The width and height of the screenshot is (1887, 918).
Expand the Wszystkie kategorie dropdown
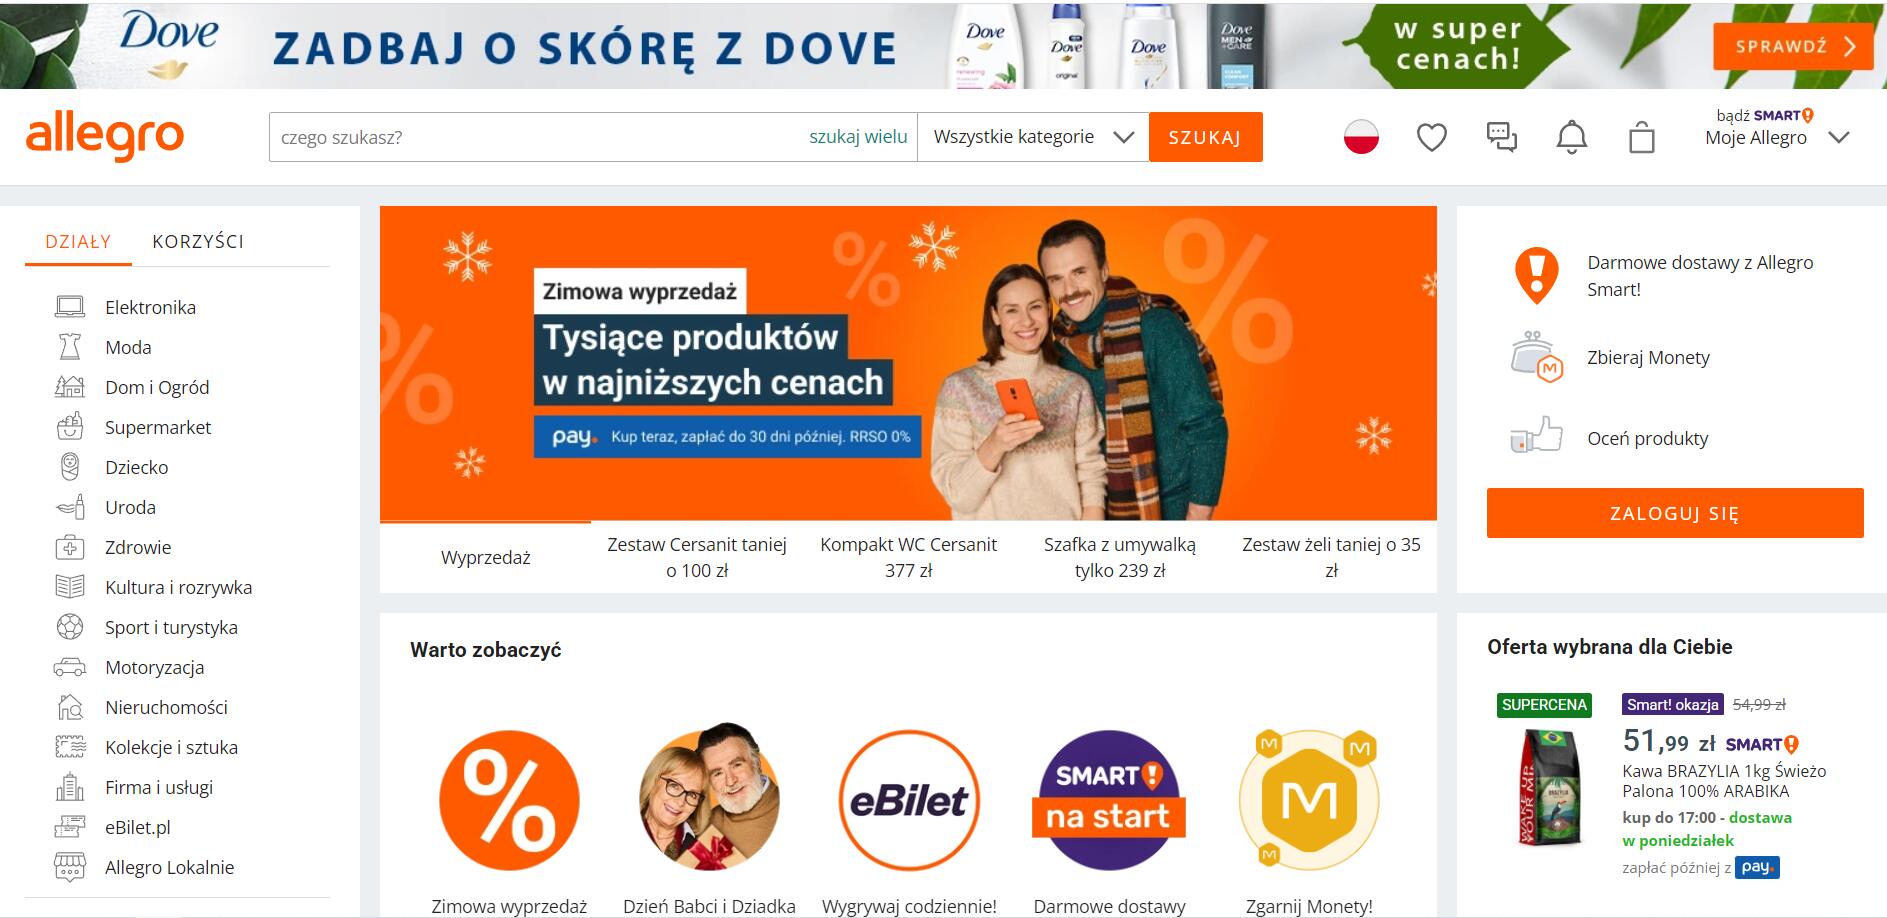(1033, 137)
